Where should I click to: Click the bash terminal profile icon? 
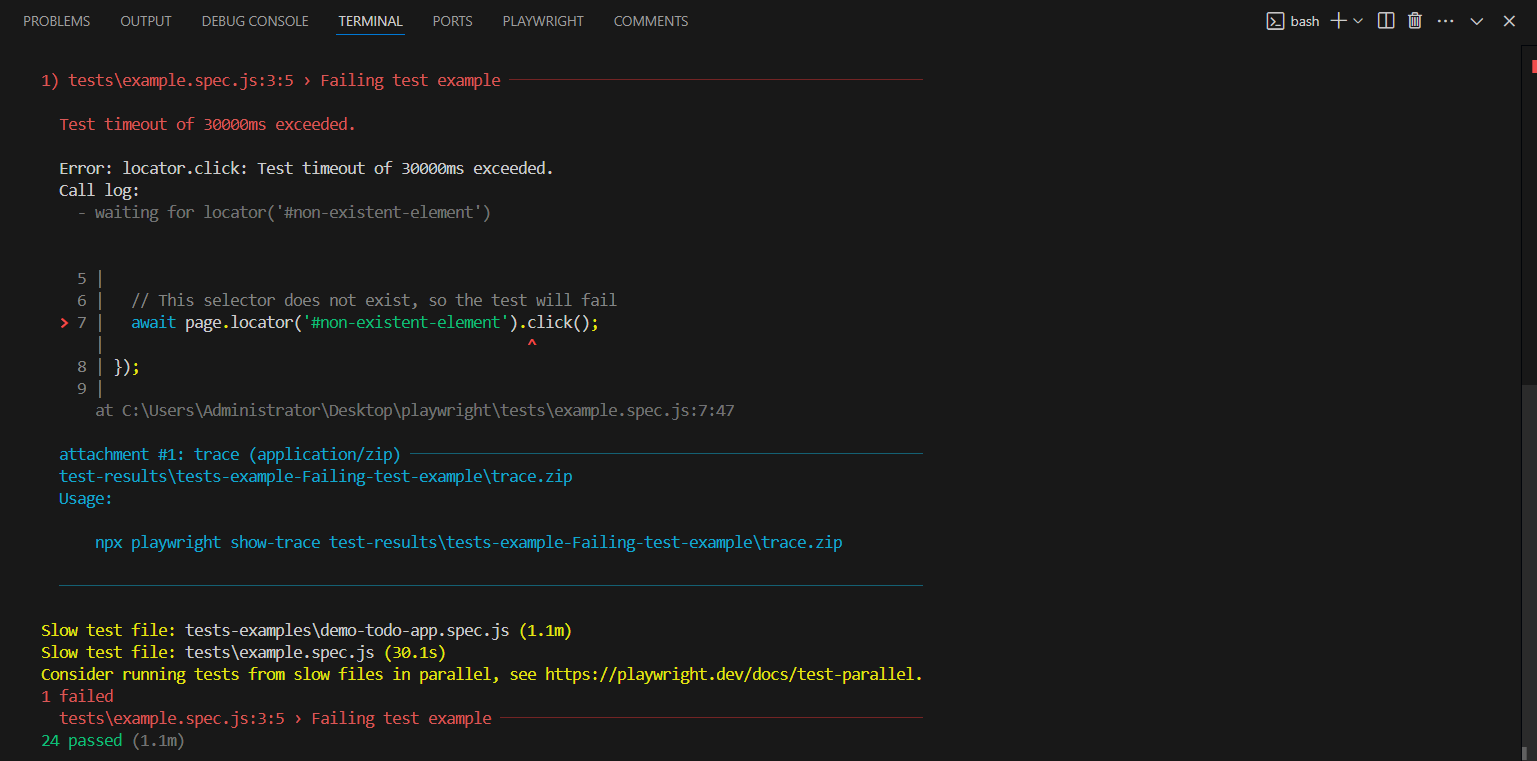(1275, 21)
